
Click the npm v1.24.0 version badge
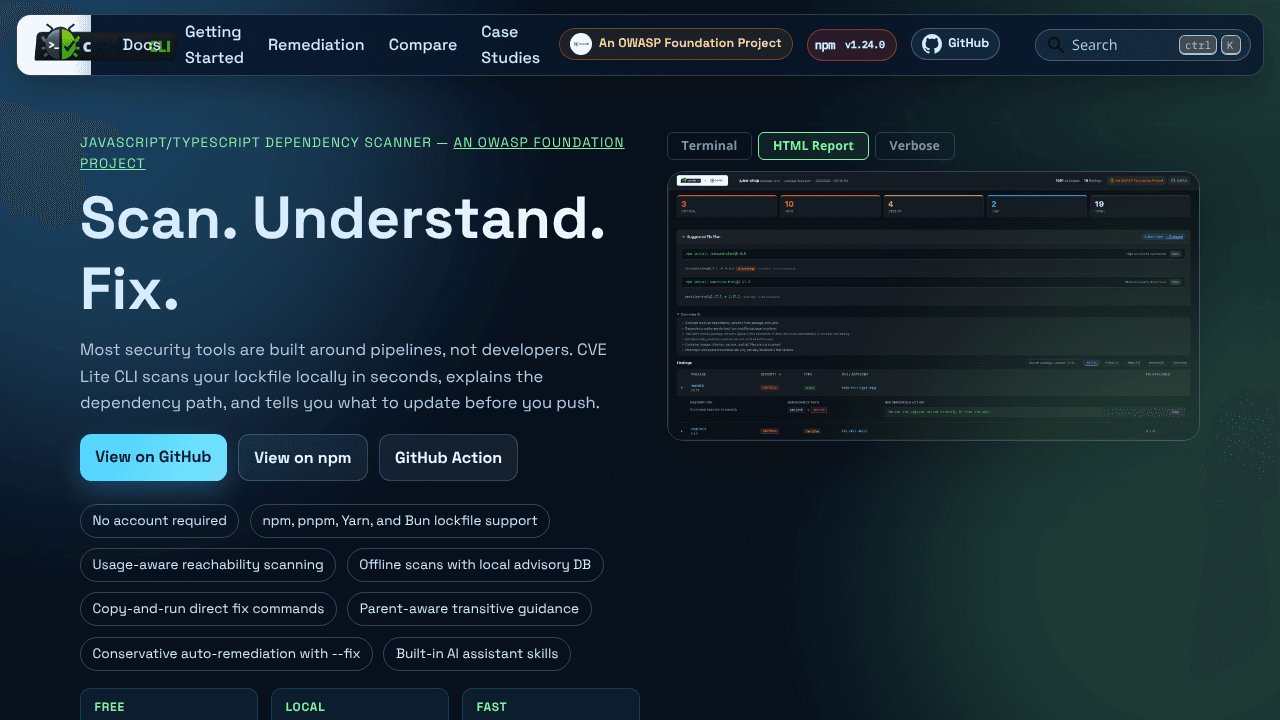pos(852,45)
